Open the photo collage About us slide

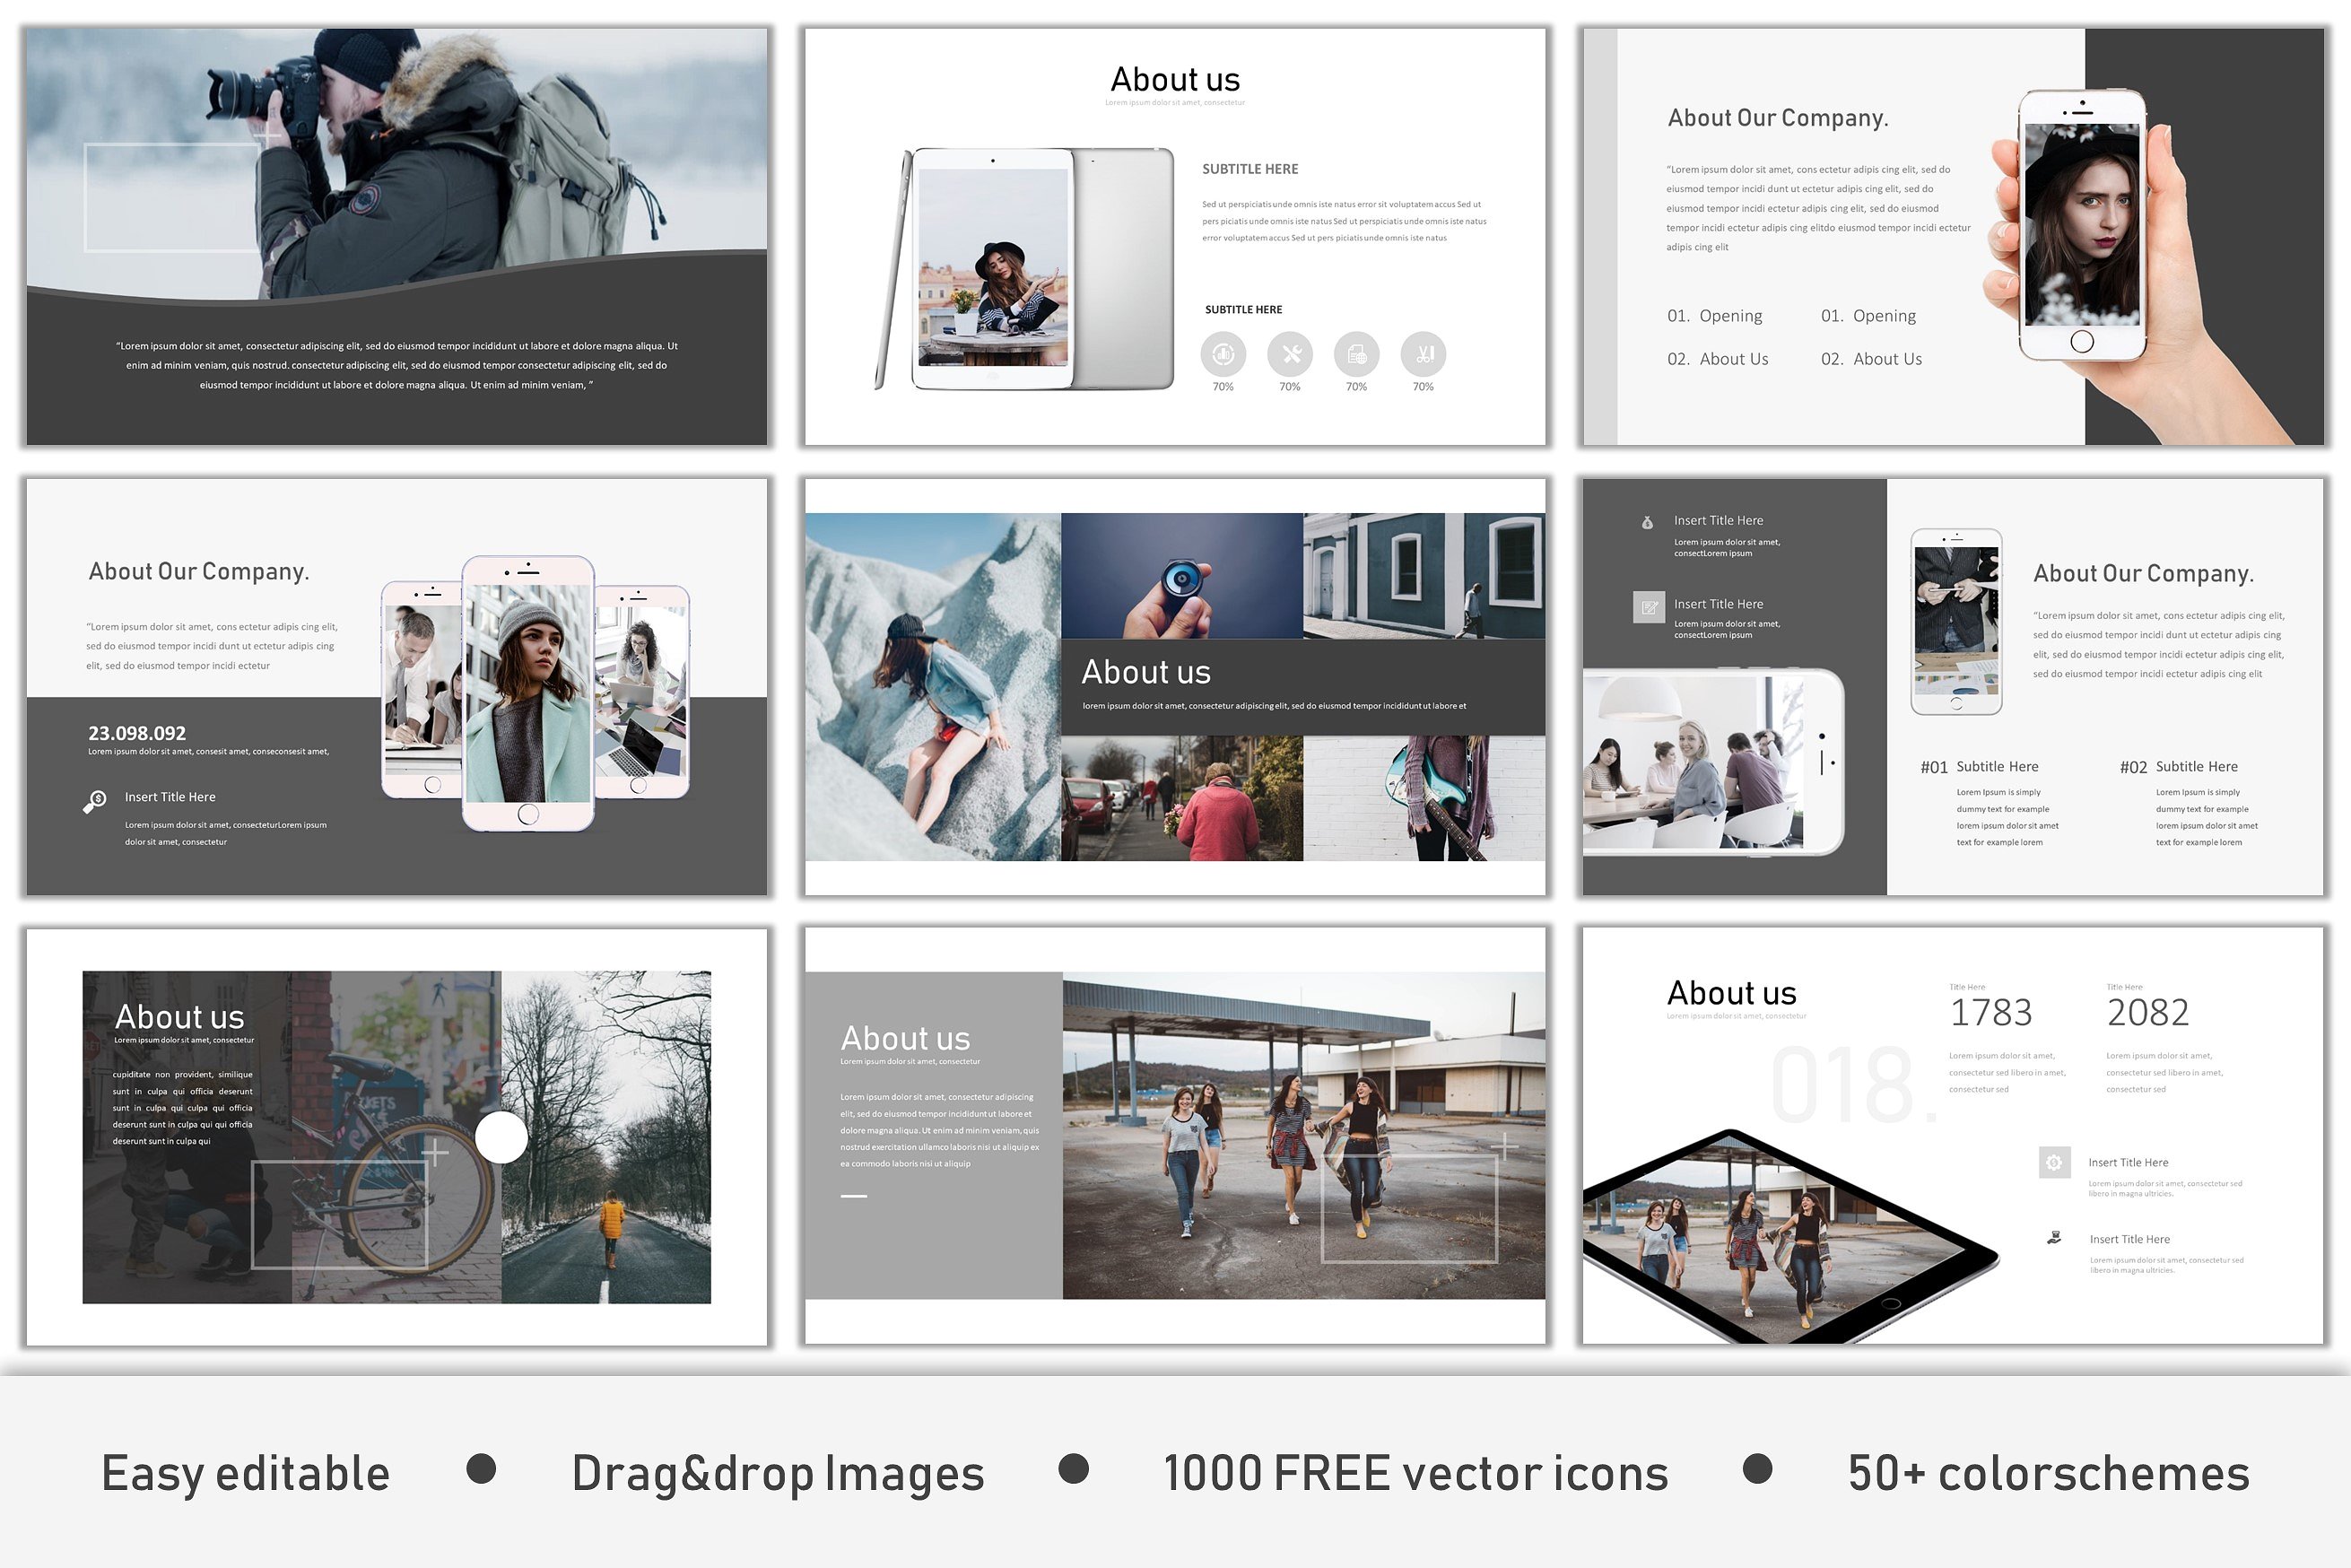pyautogui.click(x=1175, y=687)
